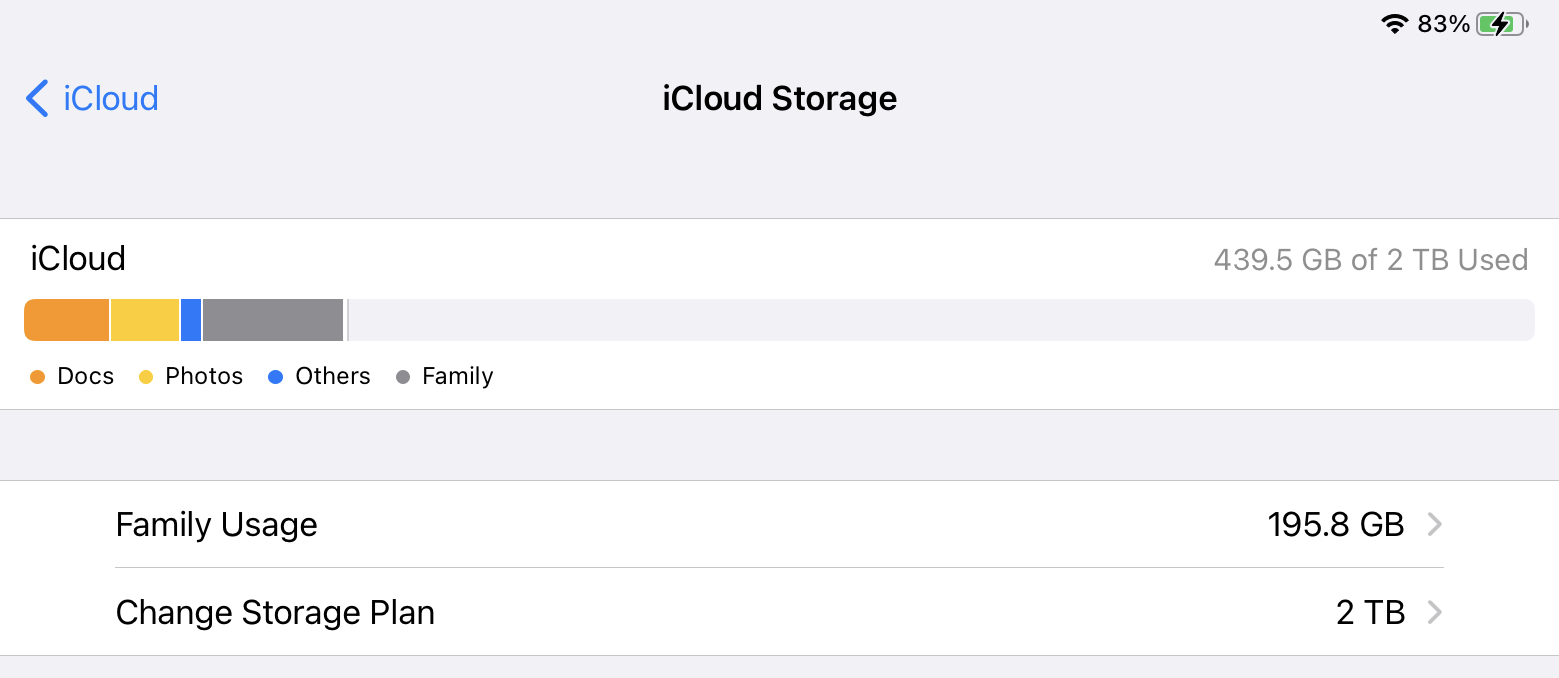1559x678 pixels.
Task: Select the orange Docs legend dot
Action: (38, 377)
